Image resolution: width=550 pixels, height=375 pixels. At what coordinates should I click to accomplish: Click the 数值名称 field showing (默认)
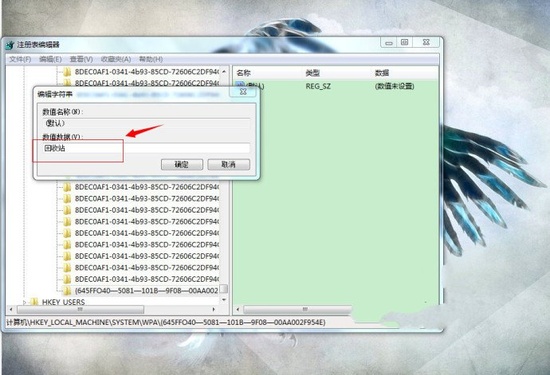point(146,123)
